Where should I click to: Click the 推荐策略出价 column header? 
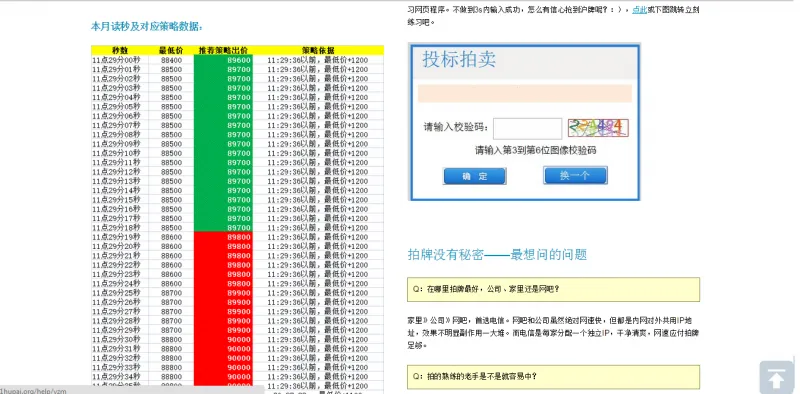[223, 50]
